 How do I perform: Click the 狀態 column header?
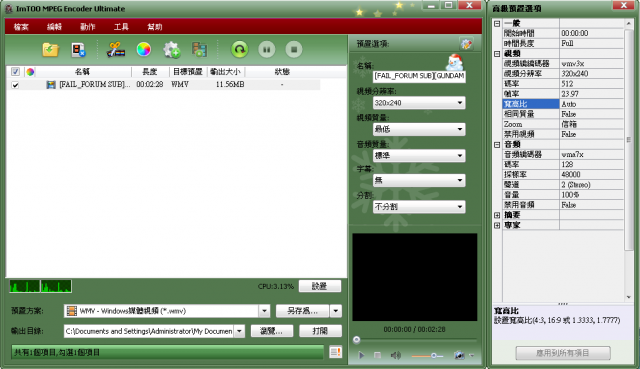point(282,72)
